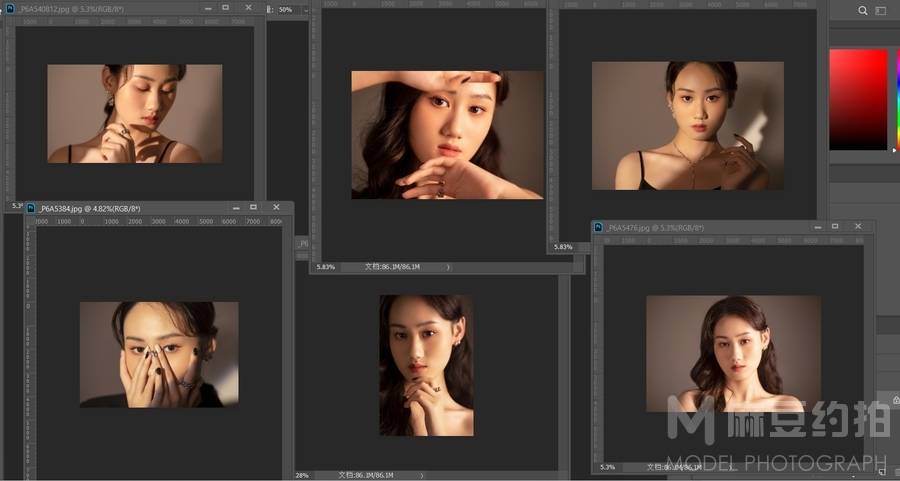Select _P6A540812.jpg title bar text
Screen dimensions: 900x481
tap(72, 9)
